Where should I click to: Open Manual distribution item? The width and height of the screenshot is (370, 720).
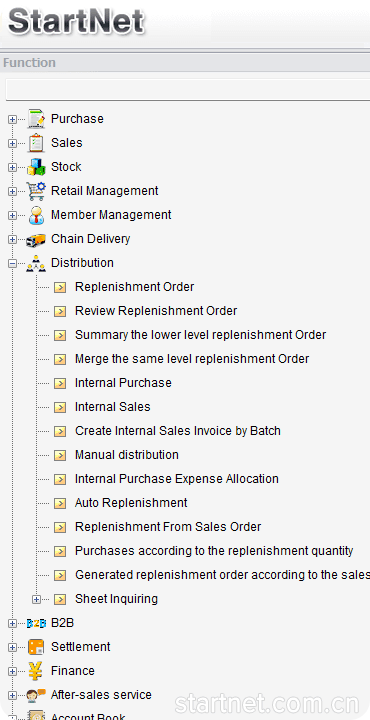point(127,455)
